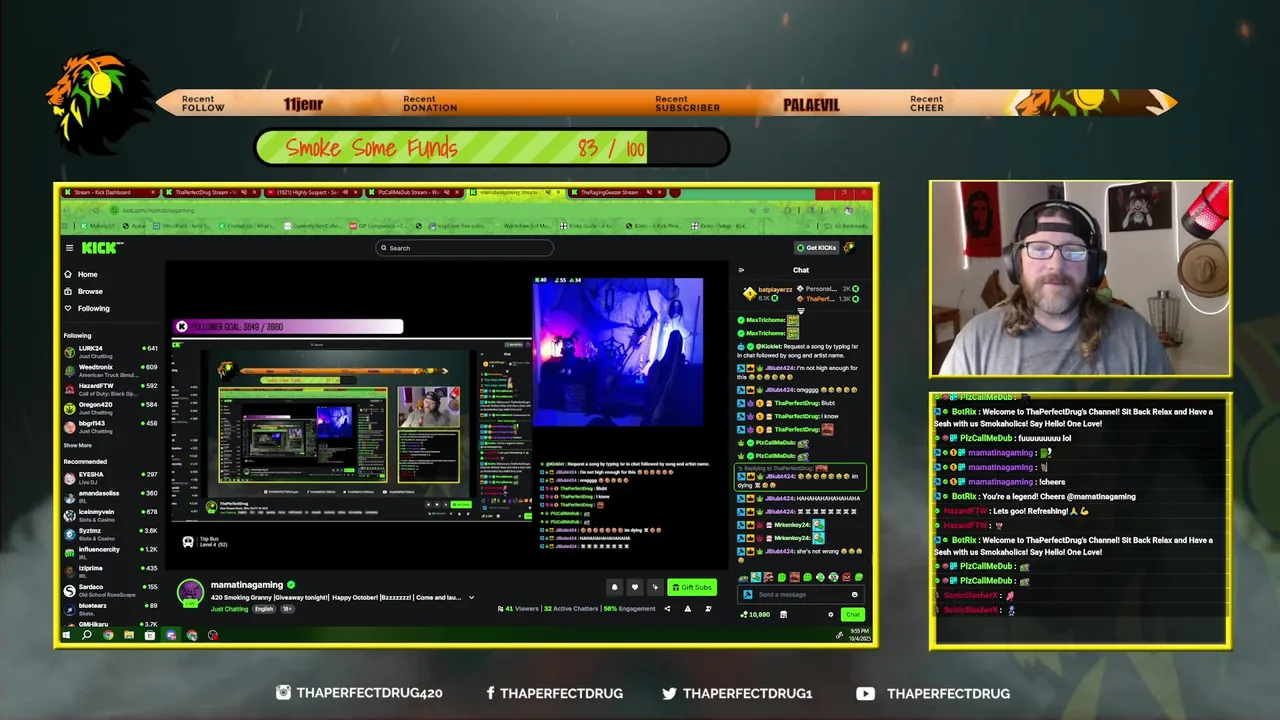The width and height of the screenshot is (1280, 720).
Task: Go to Home in the Kick sidebar
Action: point(81,274)
